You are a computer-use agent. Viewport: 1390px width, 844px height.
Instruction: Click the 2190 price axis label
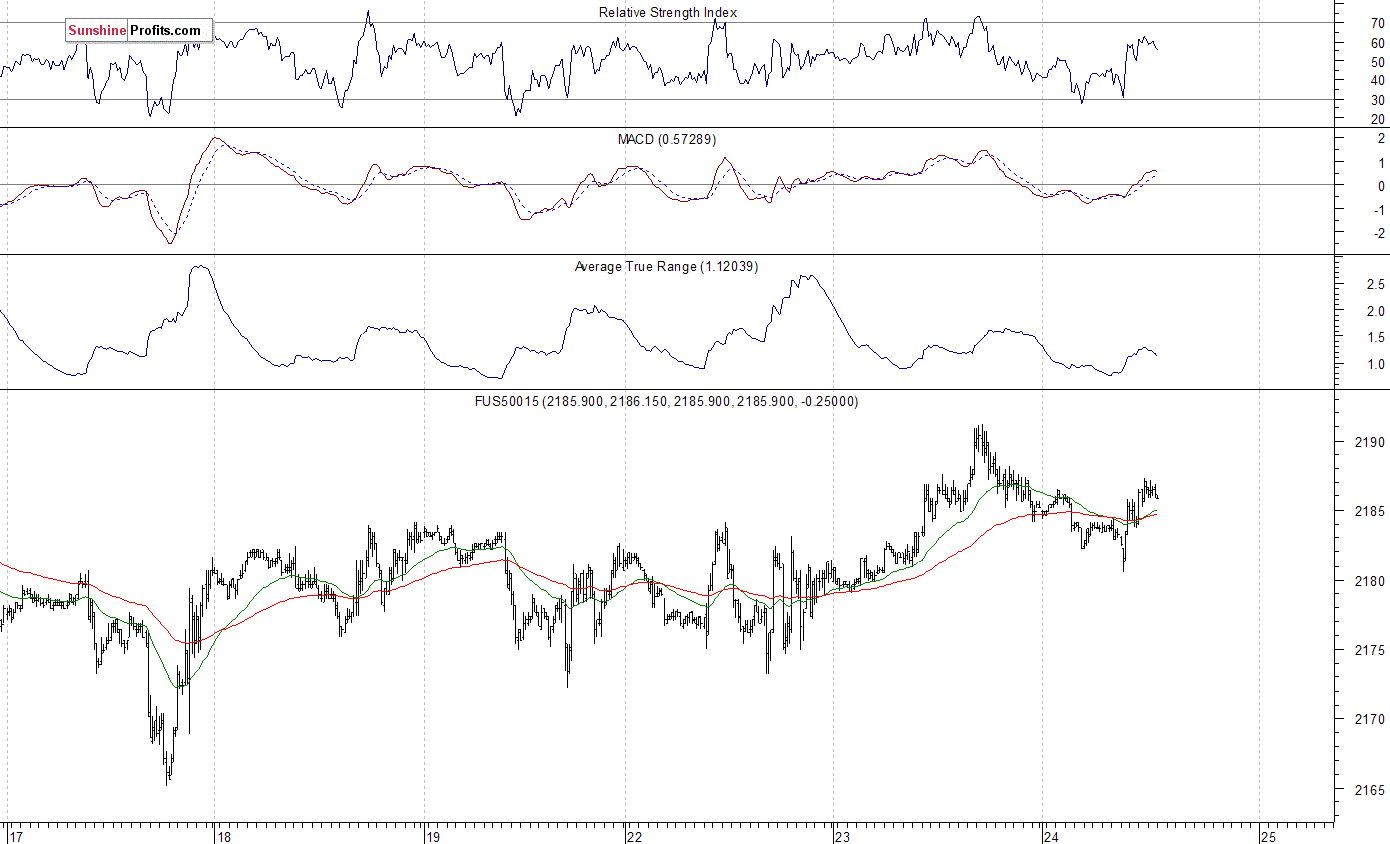1371,442
